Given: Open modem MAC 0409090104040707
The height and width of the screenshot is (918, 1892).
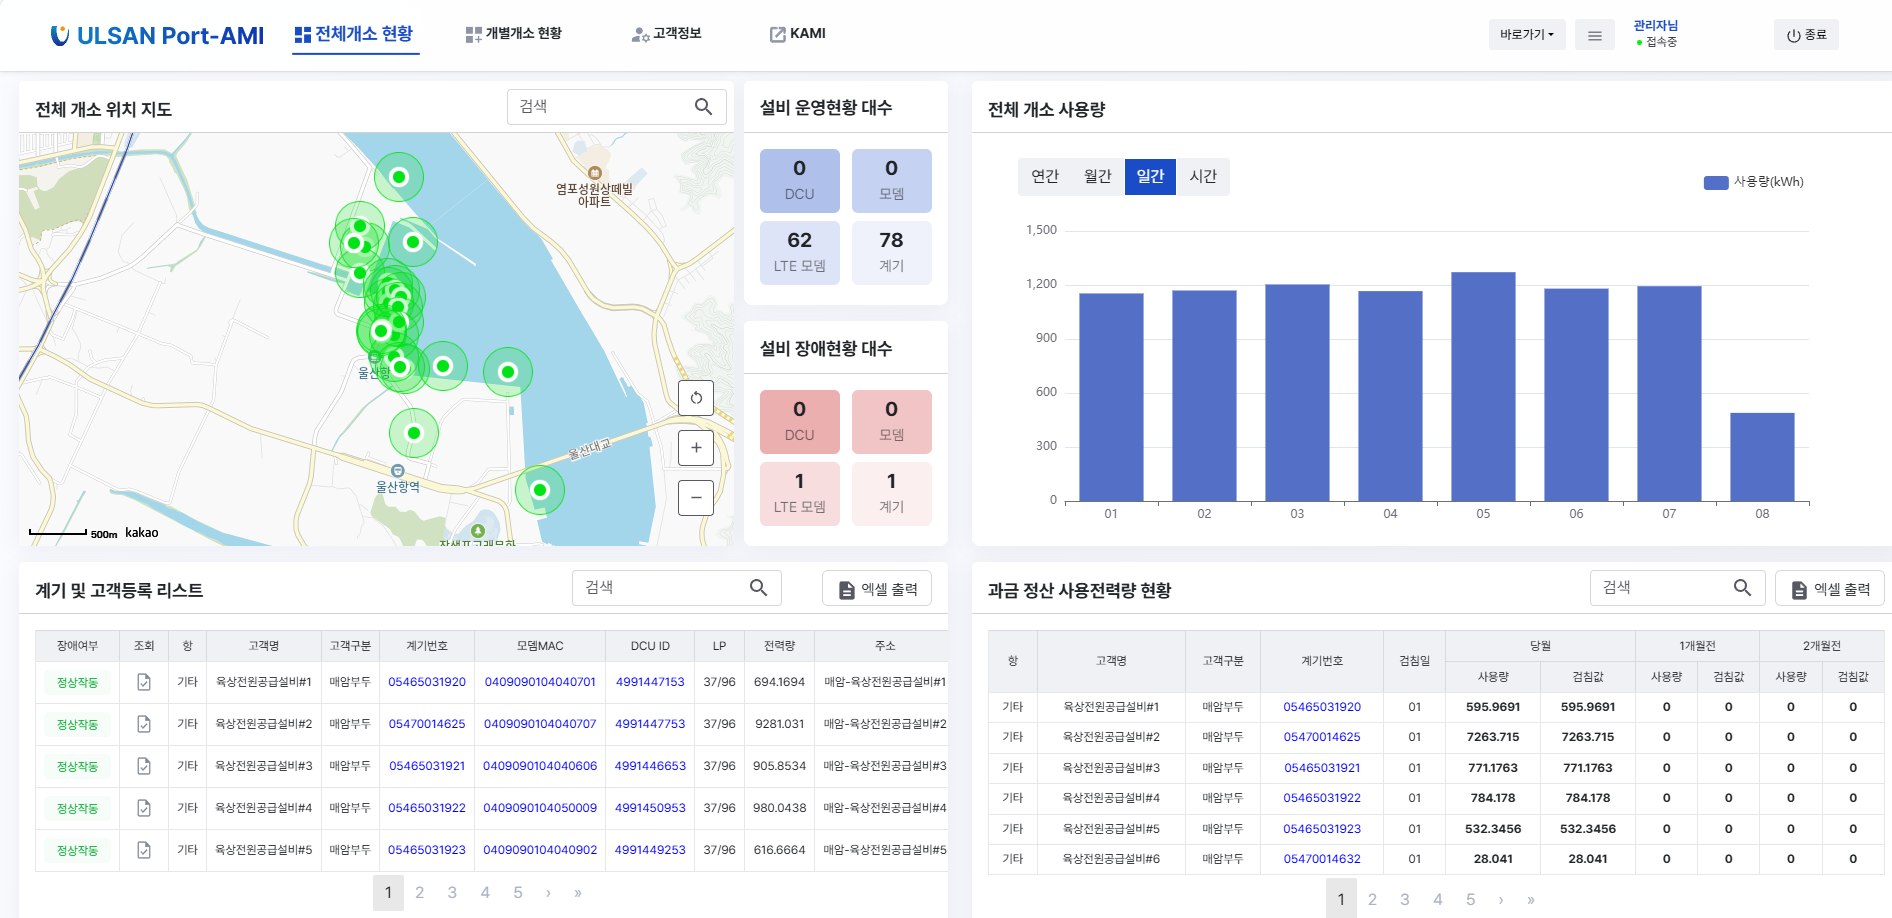Looking at the screenshot, I should click(x=540, y=724).
